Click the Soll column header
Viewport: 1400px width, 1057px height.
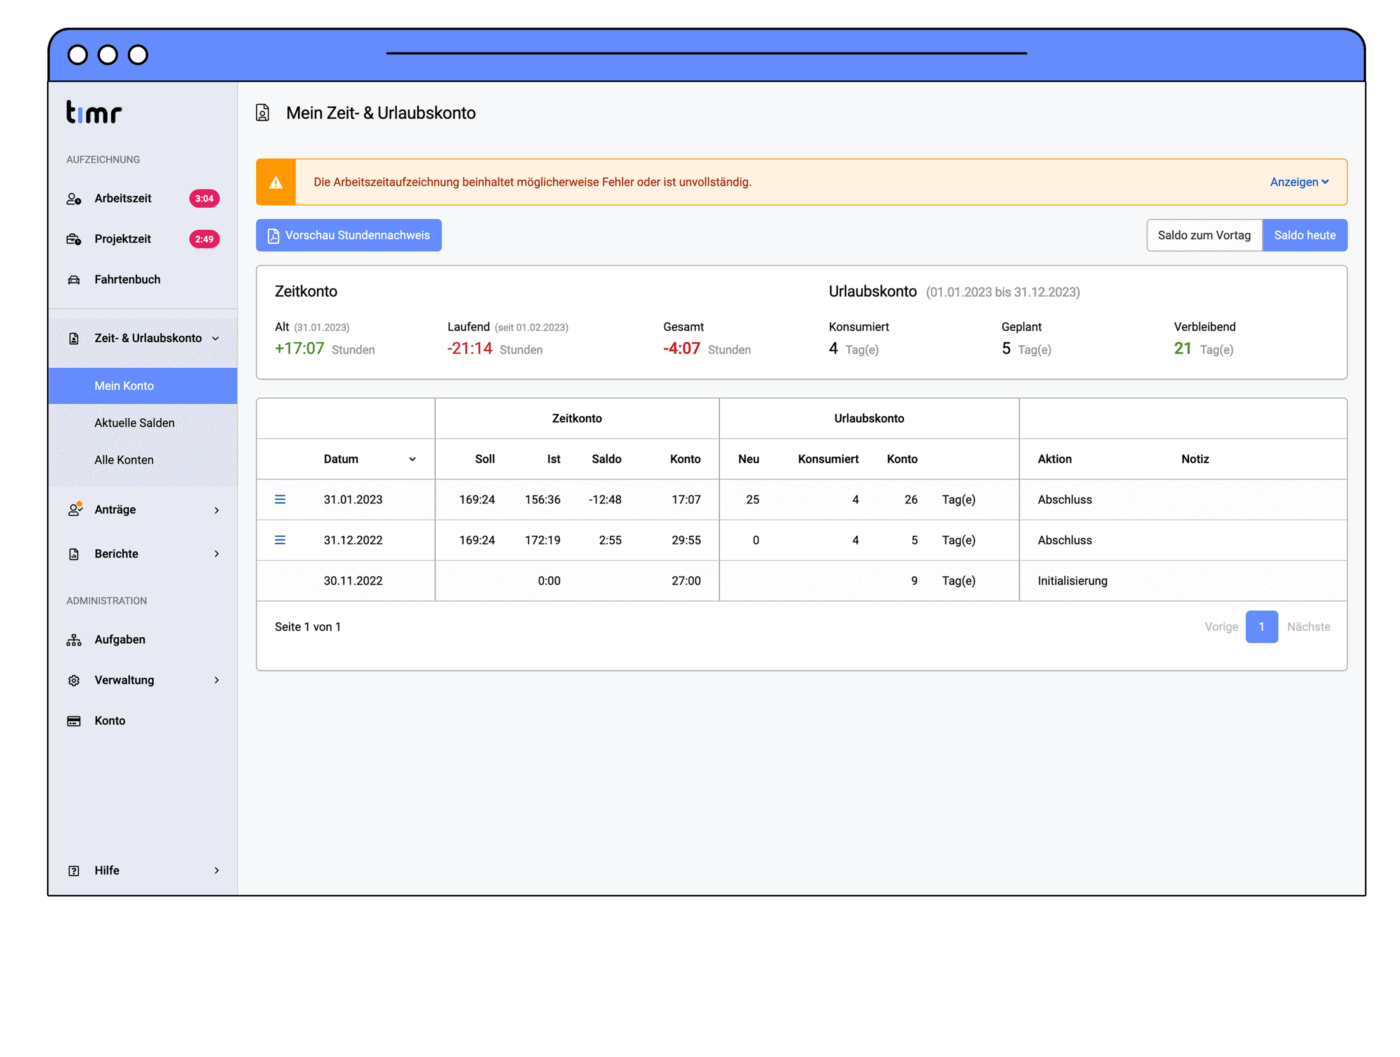coord(485,460)
